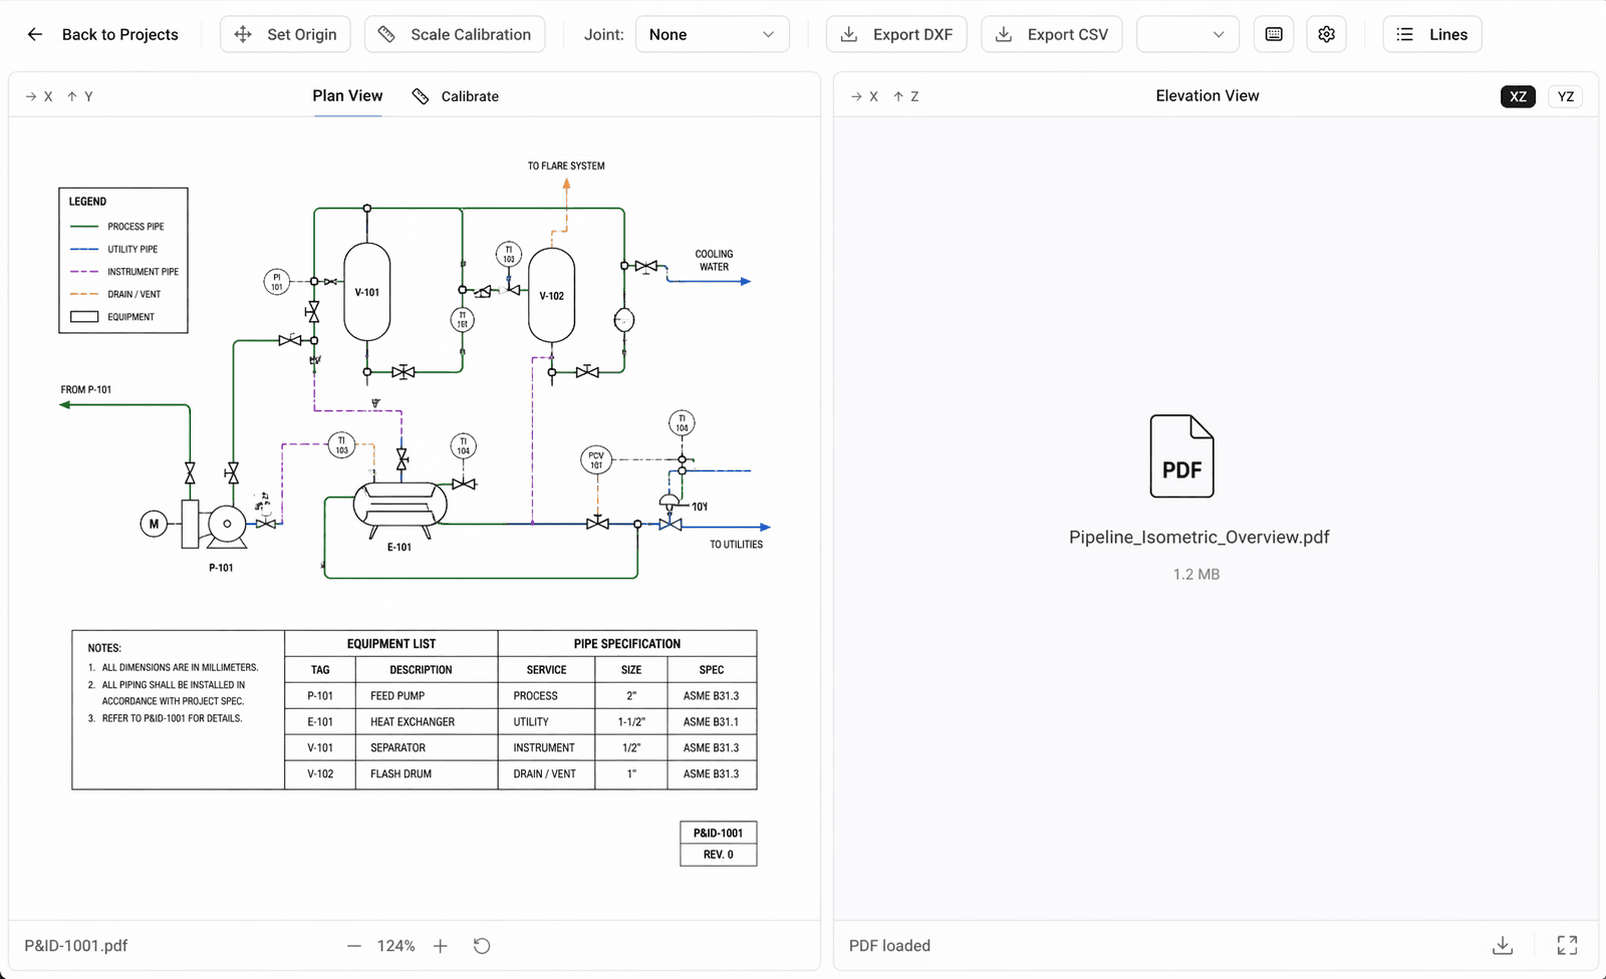
Task: Click the Export DXF button
Action: coord(896,34)
